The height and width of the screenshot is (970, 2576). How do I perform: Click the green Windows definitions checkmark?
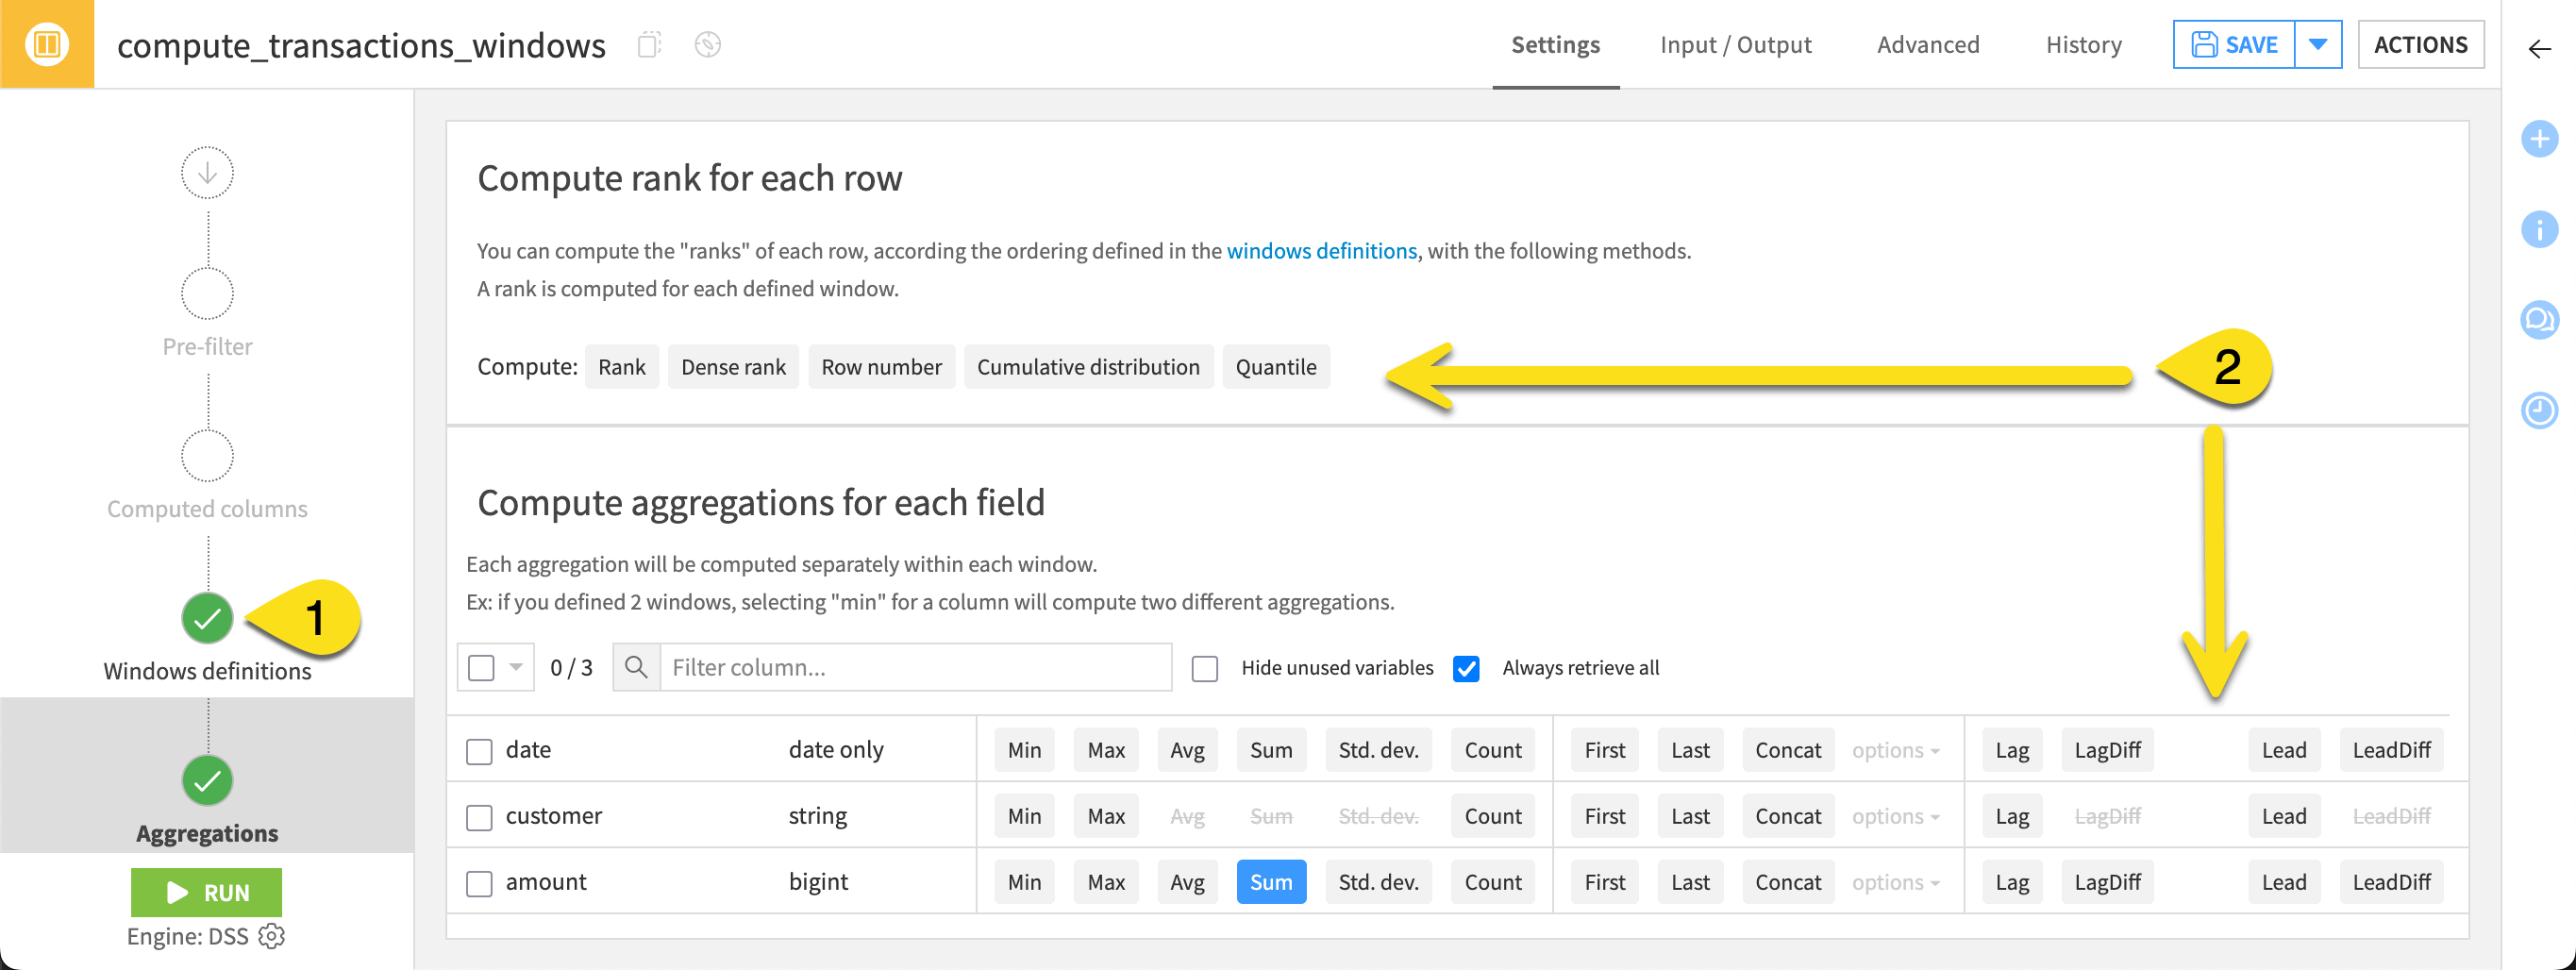(207, 619)
